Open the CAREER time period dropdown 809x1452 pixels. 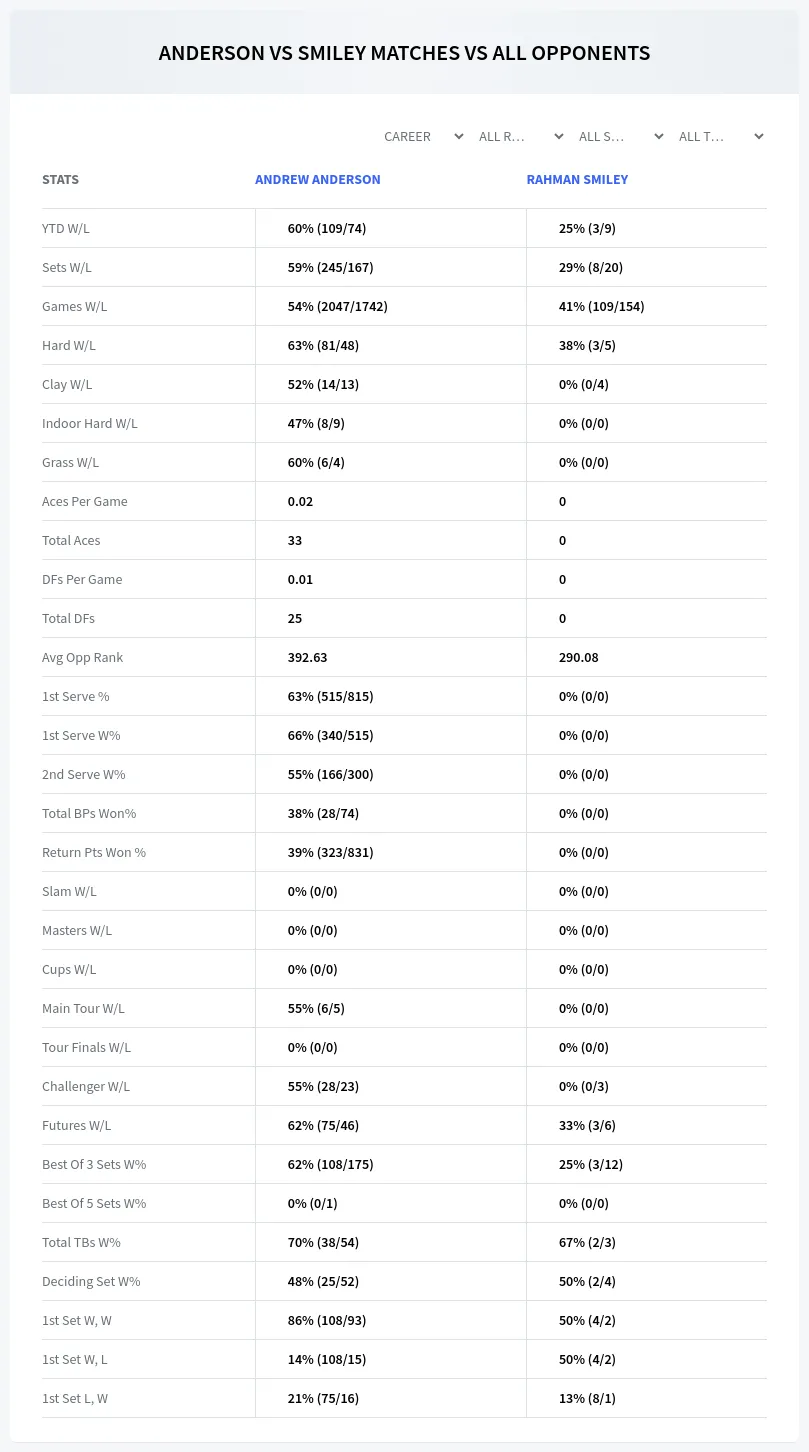click(422, 137)
